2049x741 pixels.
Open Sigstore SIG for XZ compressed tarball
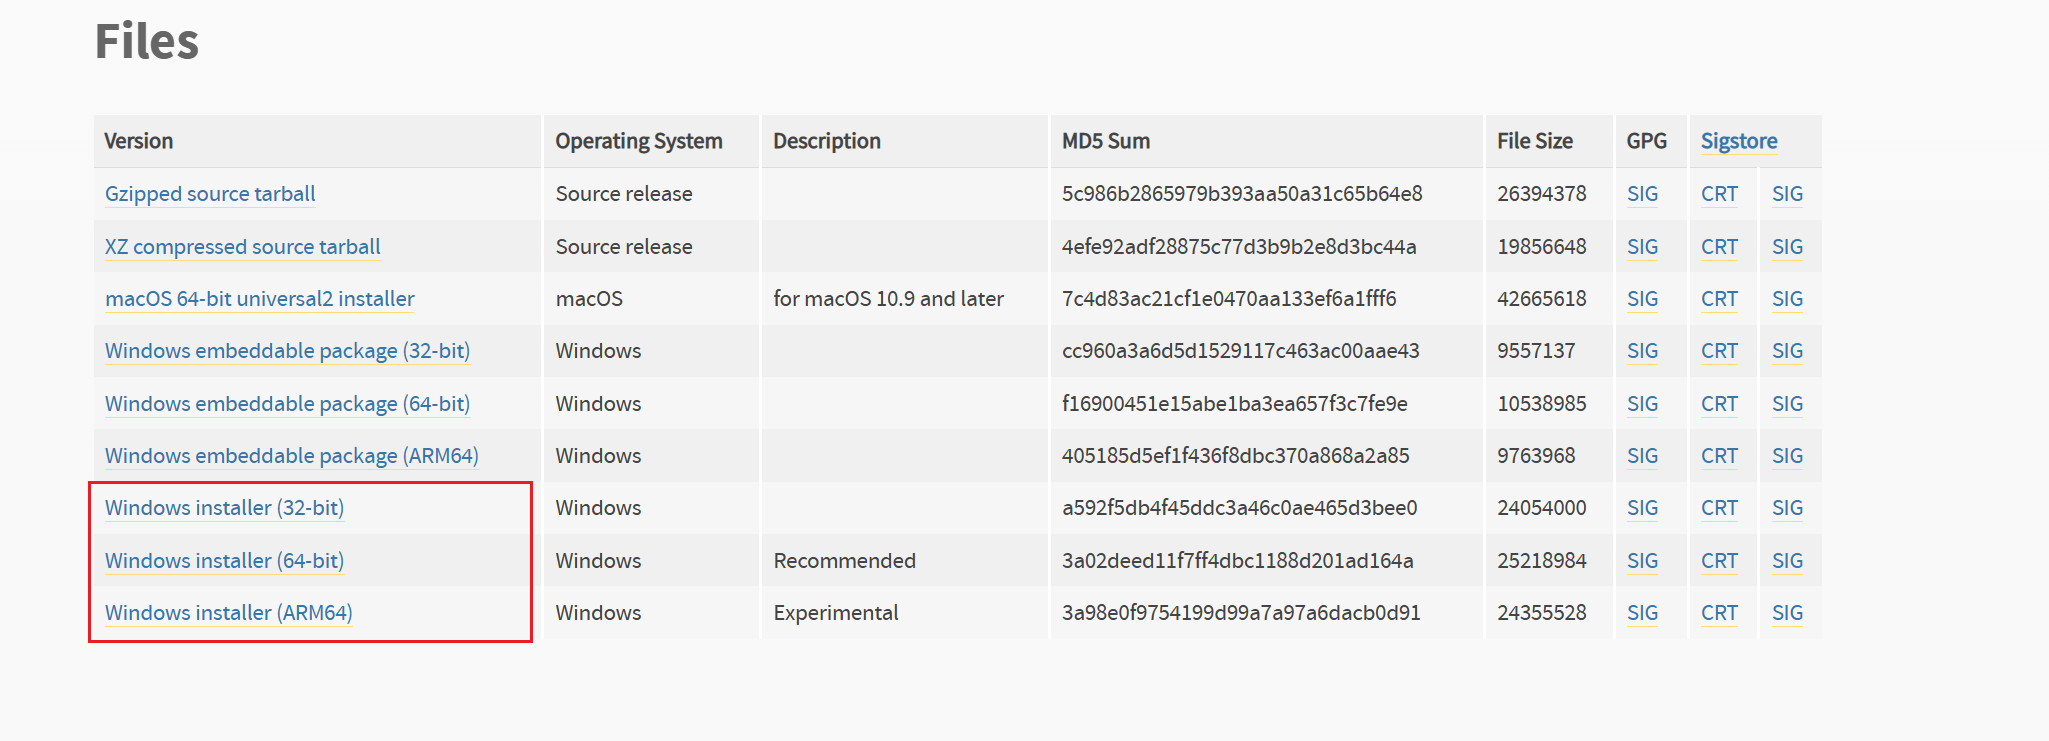pyautogui.click(x=1787, y=247)
